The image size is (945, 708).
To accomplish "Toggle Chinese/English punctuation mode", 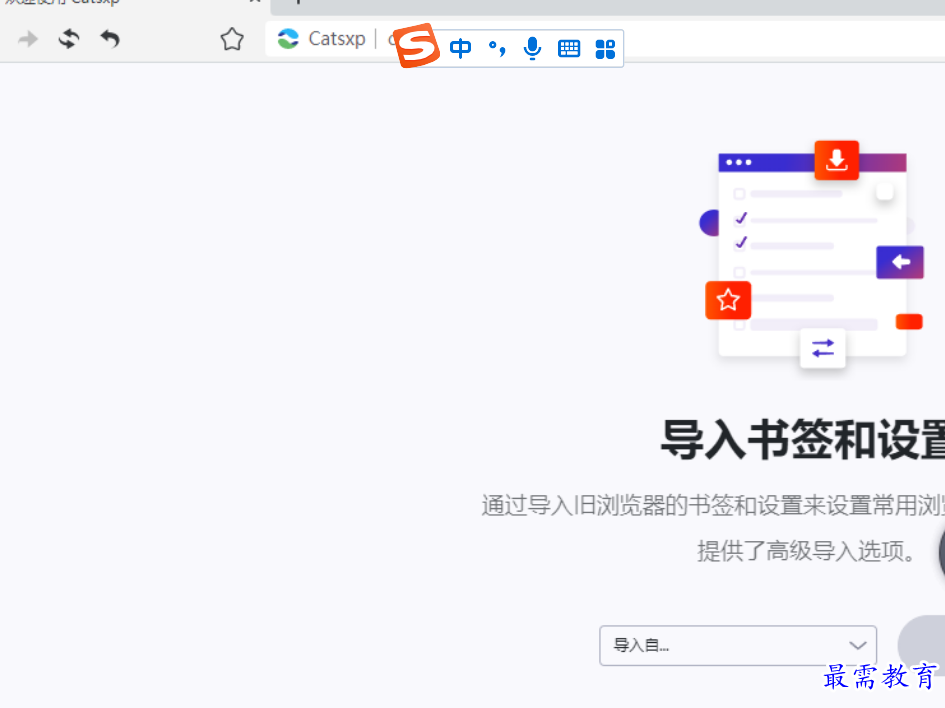I will point(496,47).
